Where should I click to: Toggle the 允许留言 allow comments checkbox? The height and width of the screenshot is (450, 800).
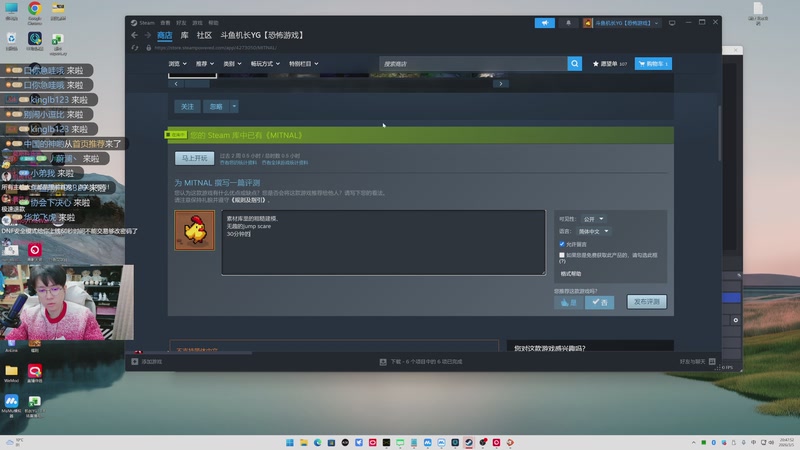click(562, 244)
